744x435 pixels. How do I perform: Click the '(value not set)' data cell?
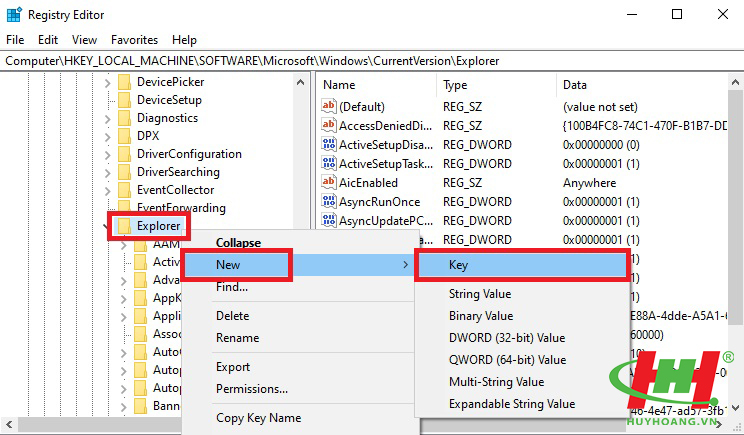tap(600, 107)
